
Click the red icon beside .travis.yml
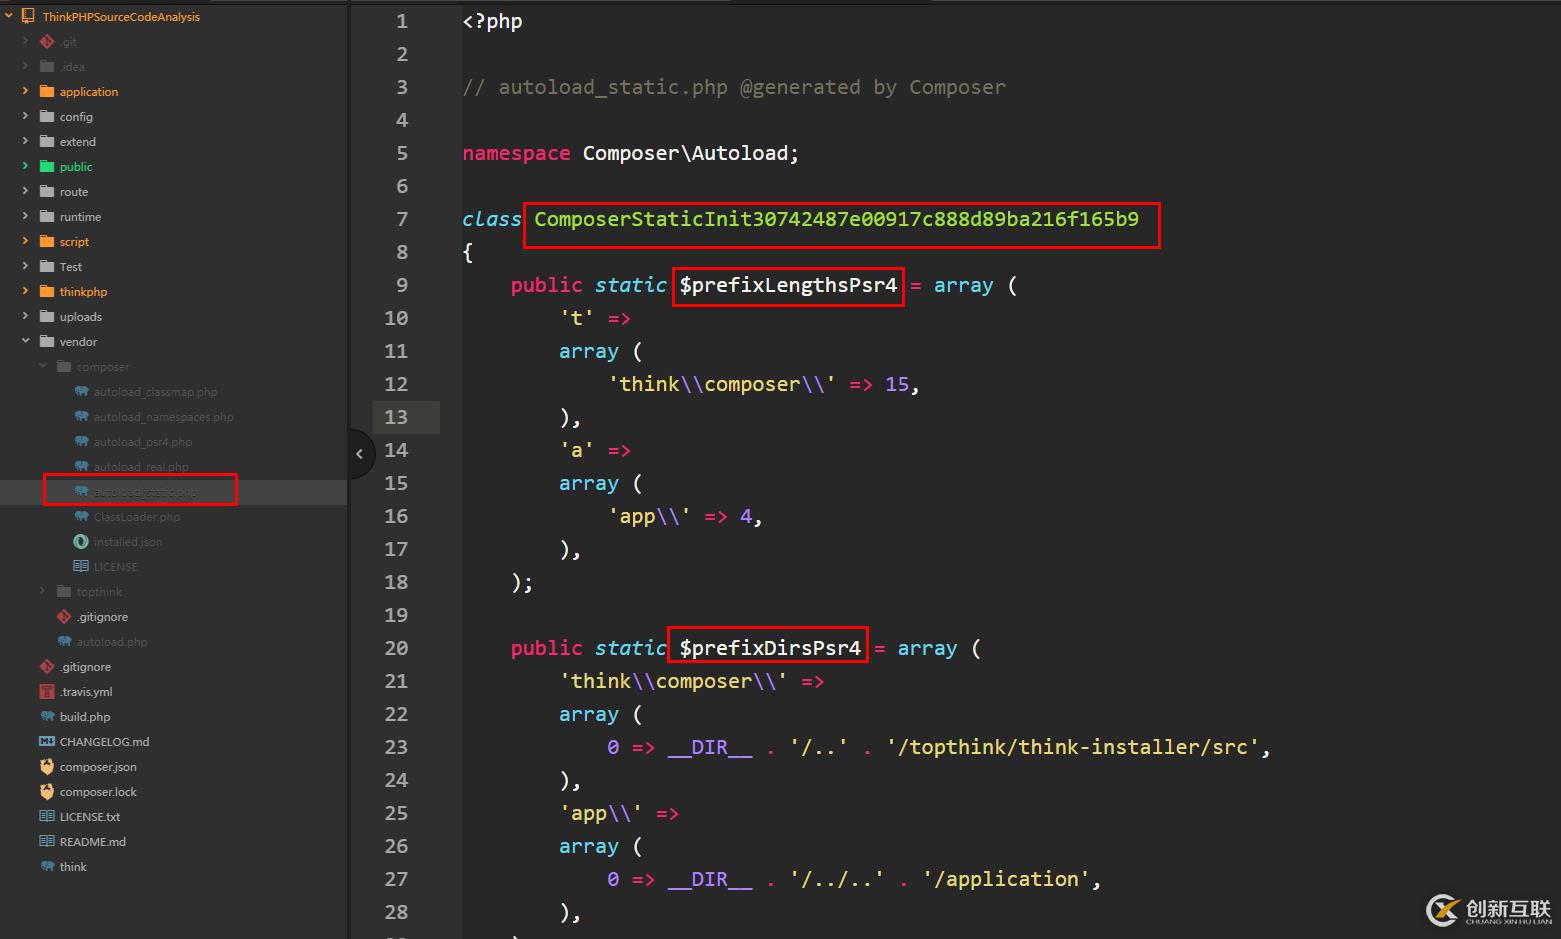(x=47, y=692)
